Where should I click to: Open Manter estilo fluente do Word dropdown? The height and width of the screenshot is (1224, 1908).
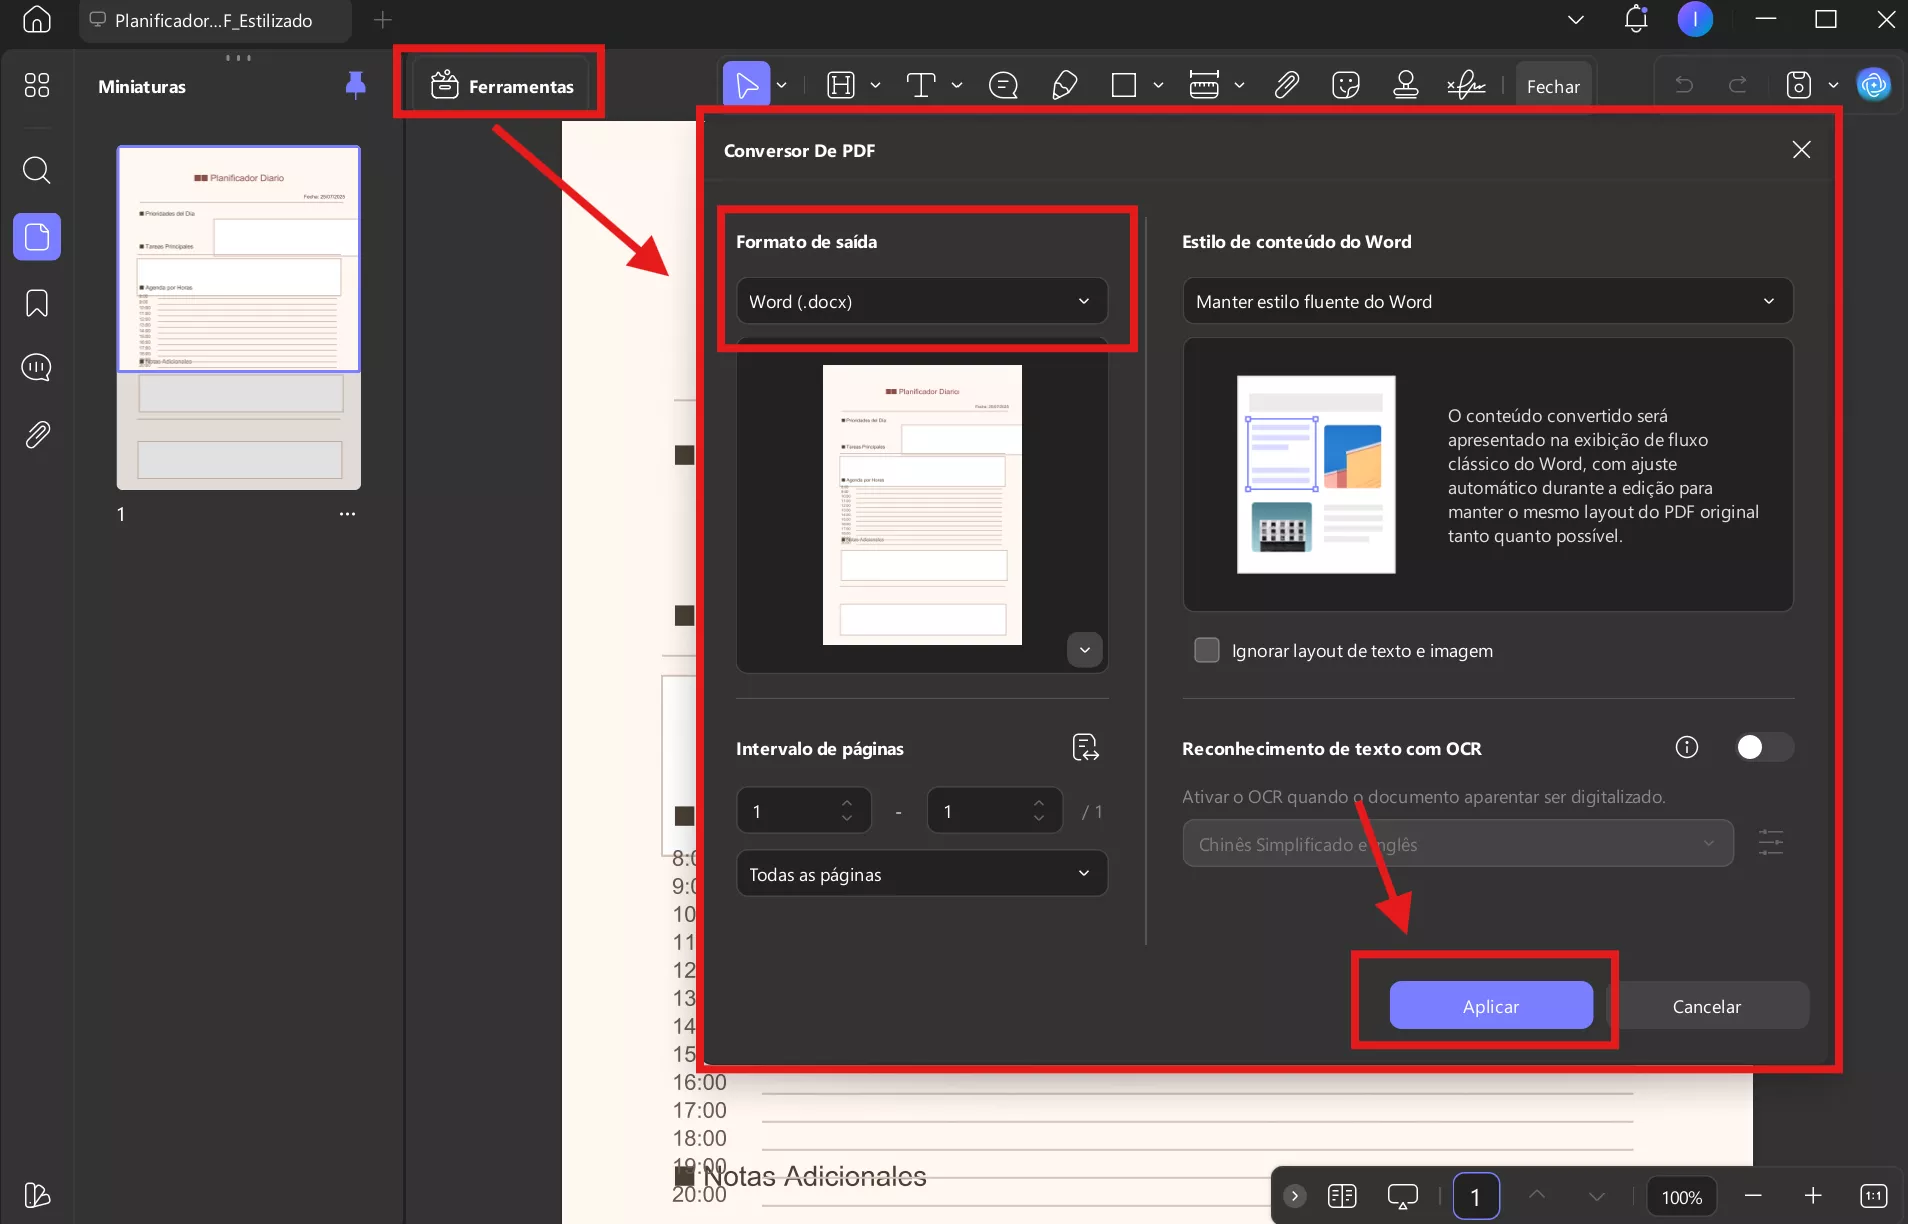[x=1486, y=301]
